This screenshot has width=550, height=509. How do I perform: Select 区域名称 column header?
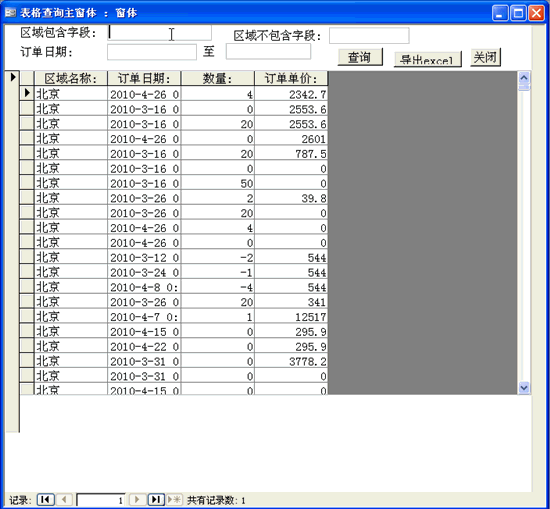pyautogui.click(x=71, y=78)
